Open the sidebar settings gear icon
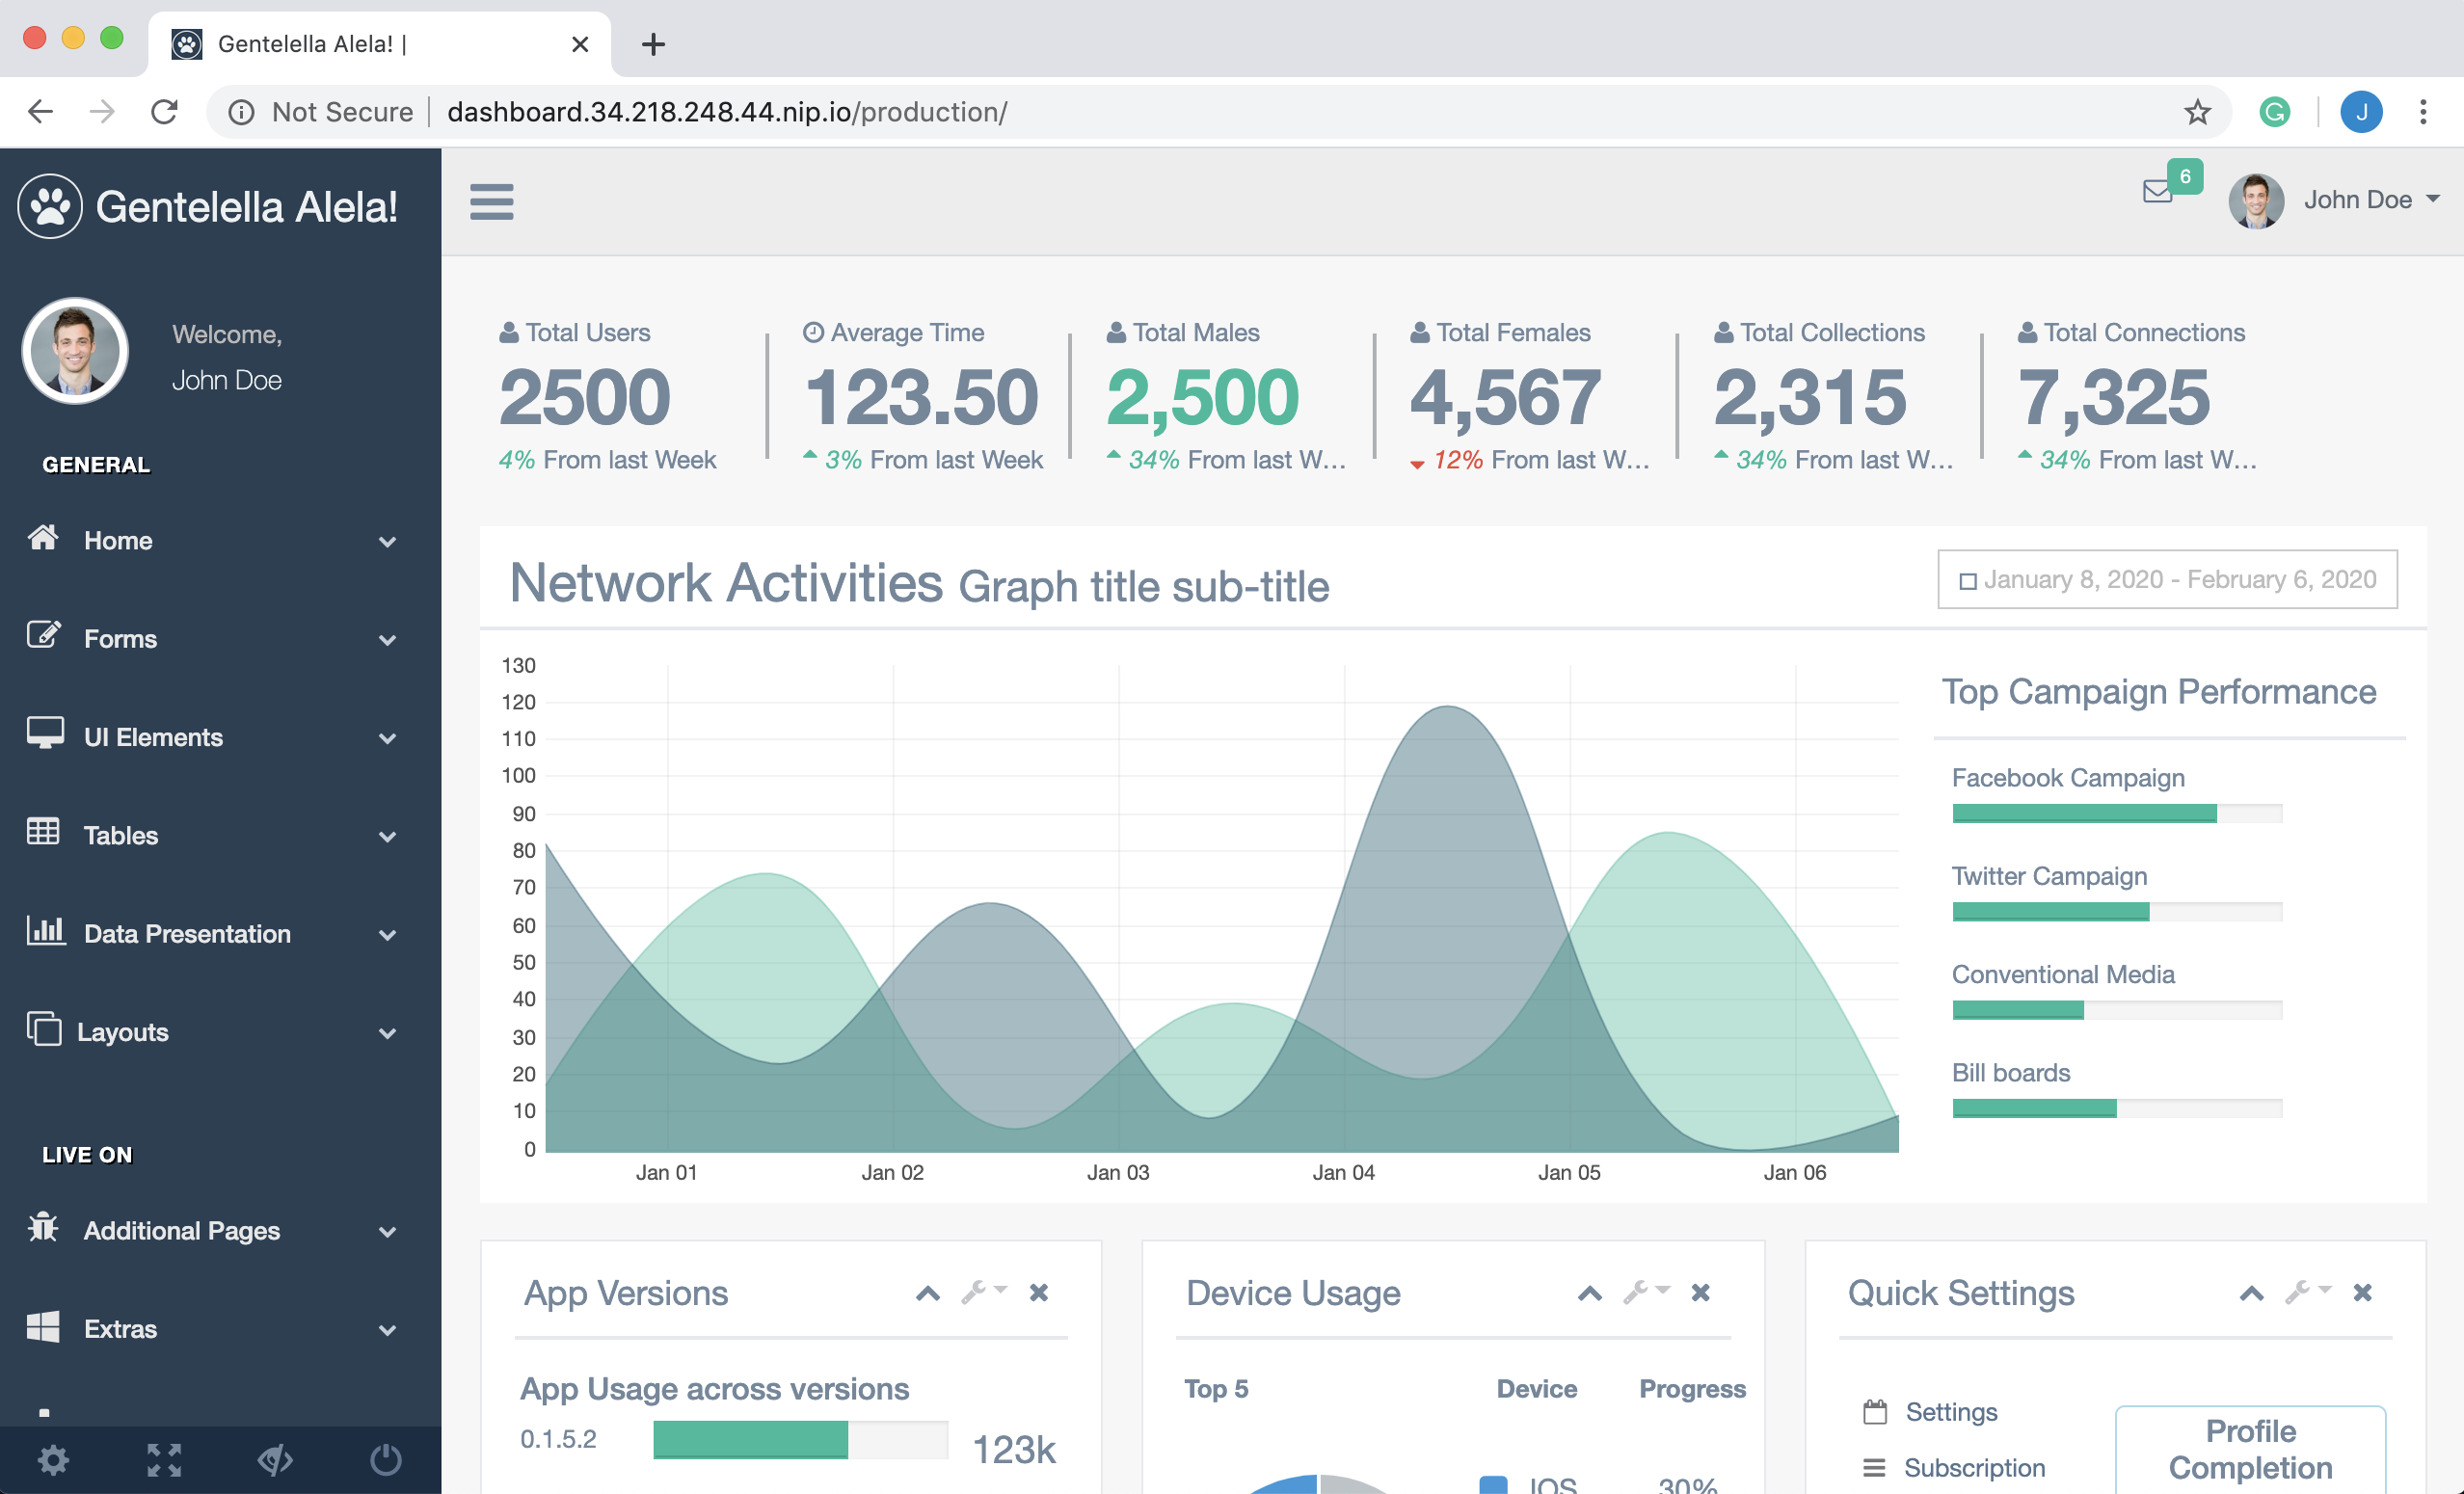Viewport: 2464px width, 1494px height. [54, 1460]
